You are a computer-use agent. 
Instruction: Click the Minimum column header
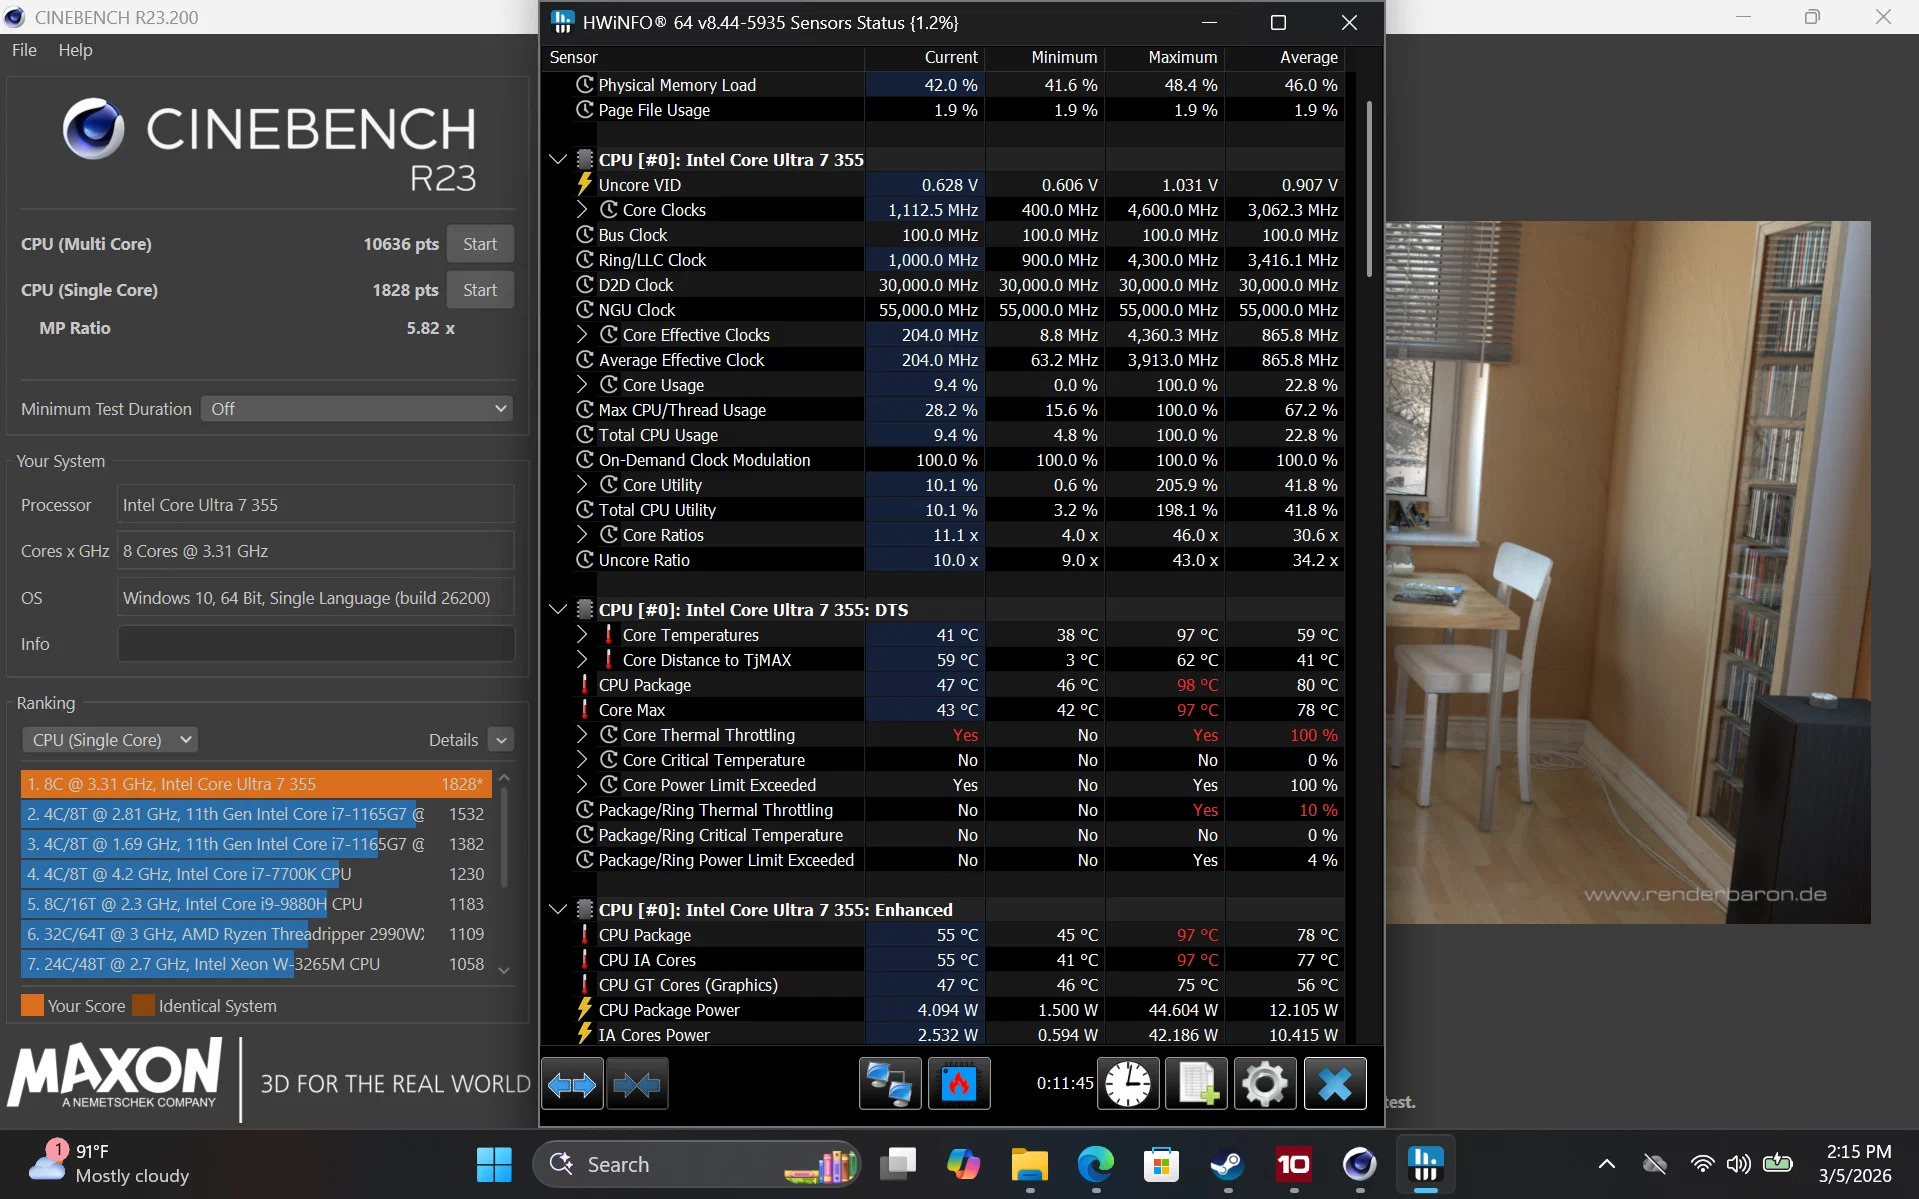click(1045, 58)
